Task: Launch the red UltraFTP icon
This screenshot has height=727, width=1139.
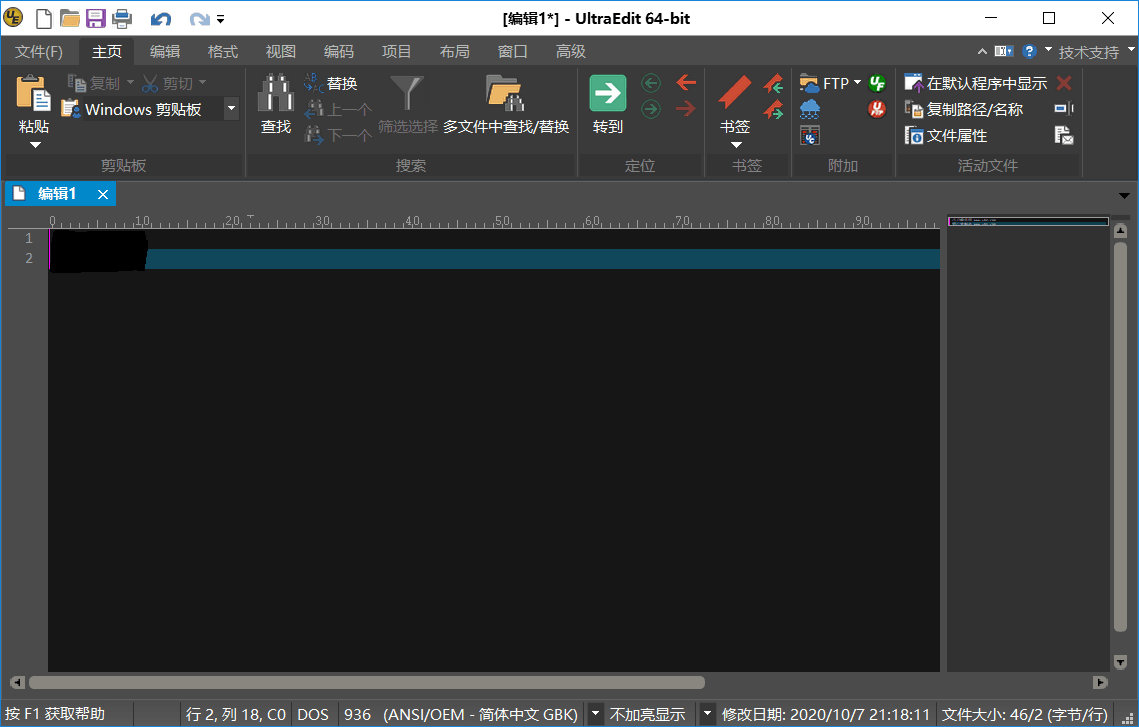Action: pyautogui.click(x=877, y=110)
